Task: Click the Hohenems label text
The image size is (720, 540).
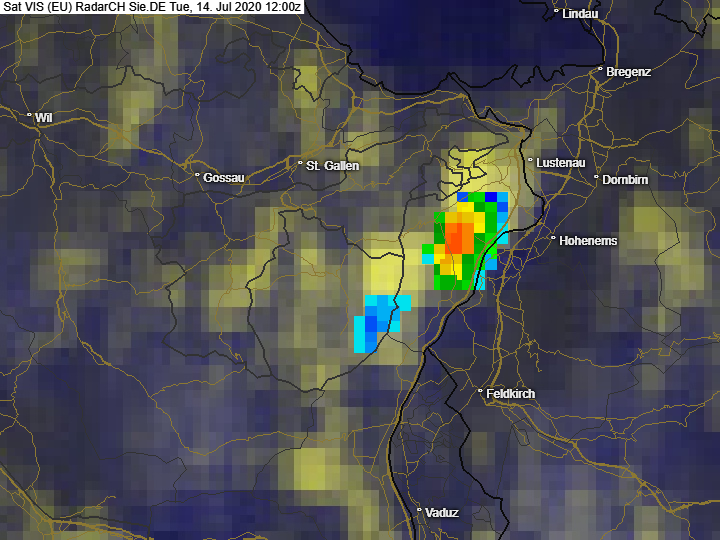Action: click(588, 241)
